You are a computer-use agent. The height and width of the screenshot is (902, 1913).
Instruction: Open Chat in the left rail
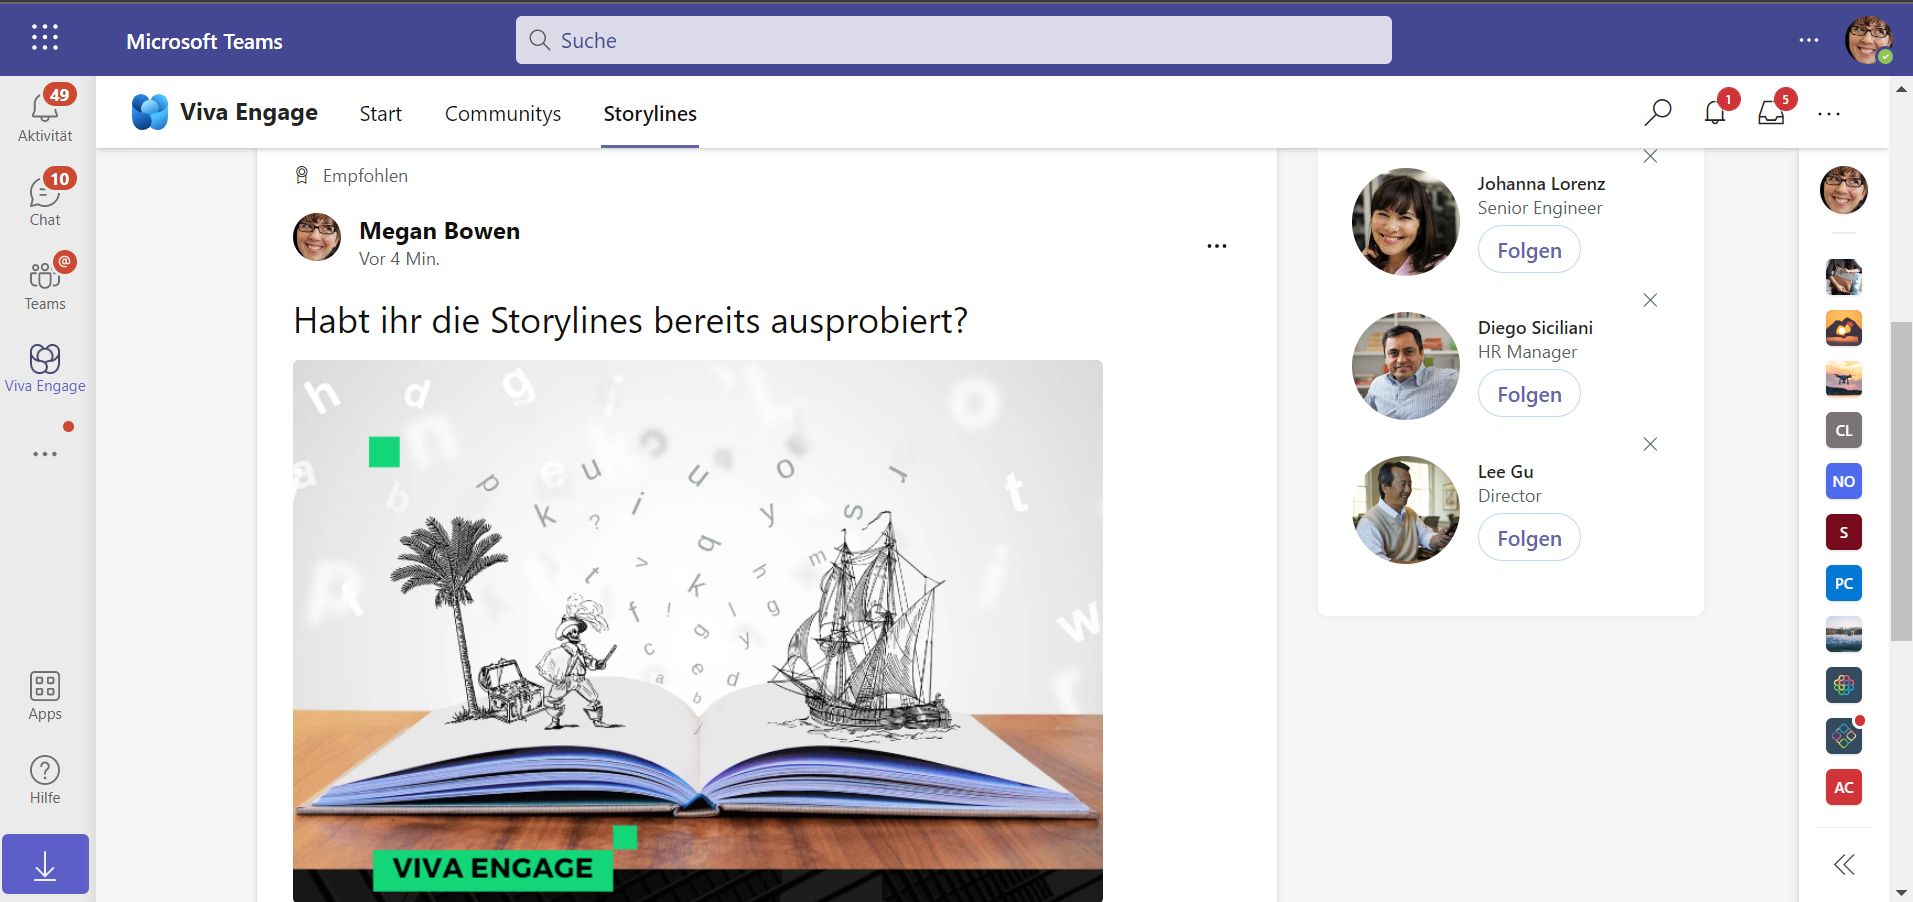[45, 199]
